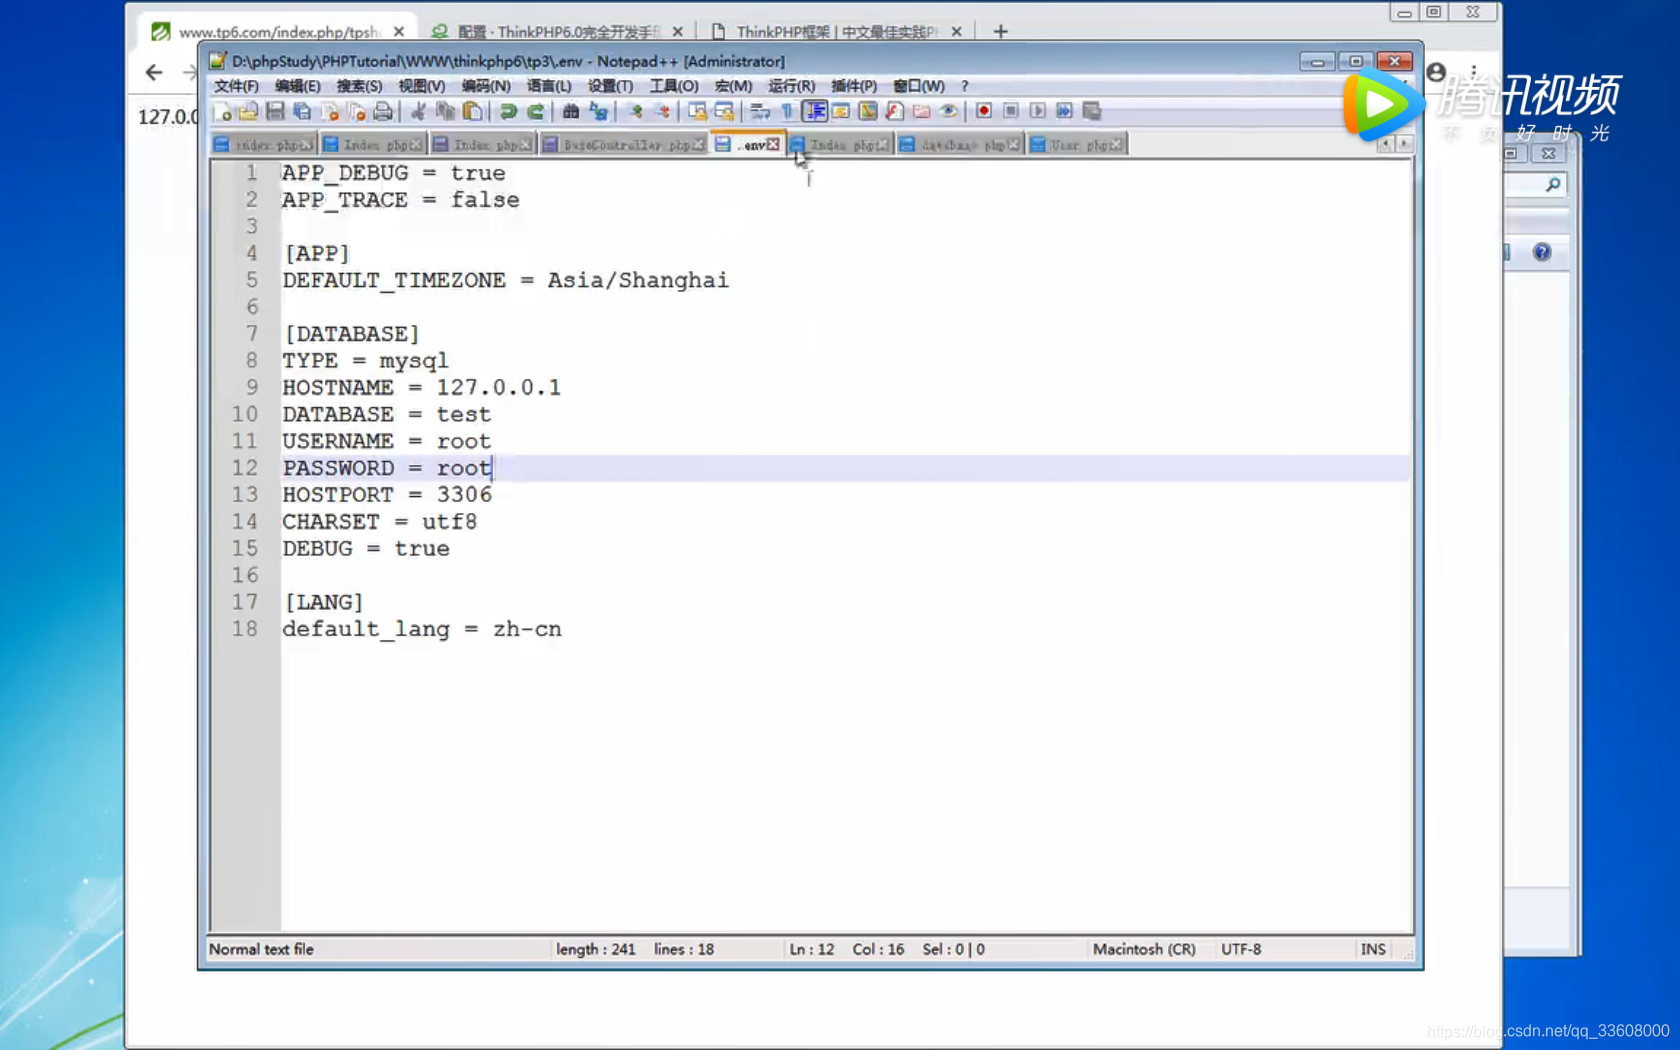Open the 编码(N) menu
Viewport: 1680px width, 1050px height.
(x=485, y=86)
